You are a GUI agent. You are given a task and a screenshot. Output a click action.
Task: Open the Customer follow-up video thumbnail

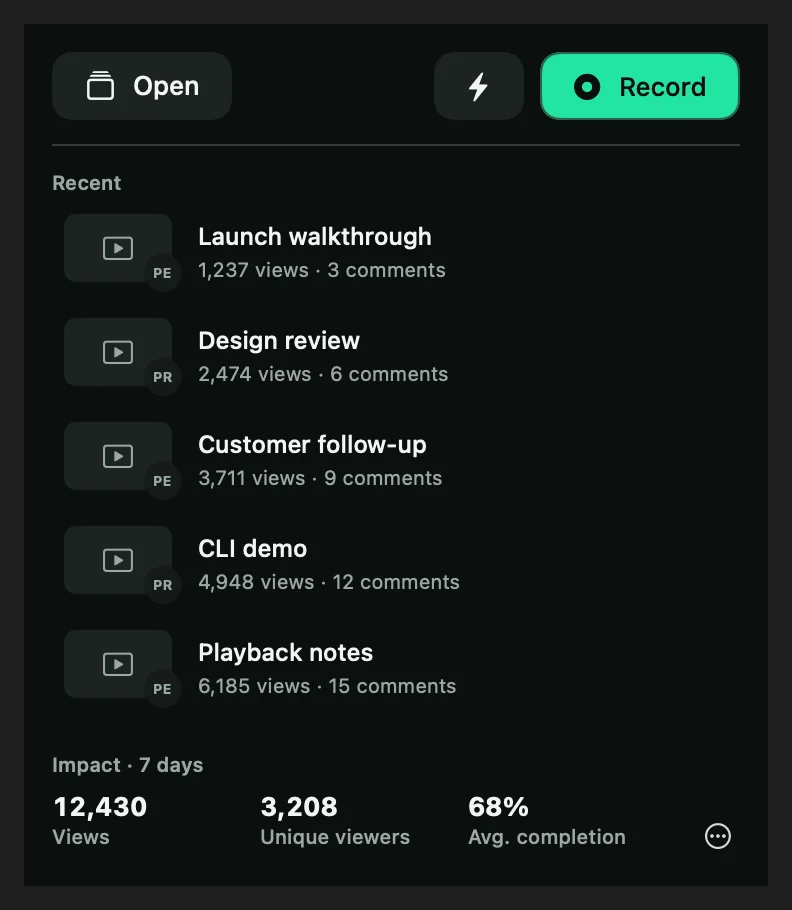[118, 456]
